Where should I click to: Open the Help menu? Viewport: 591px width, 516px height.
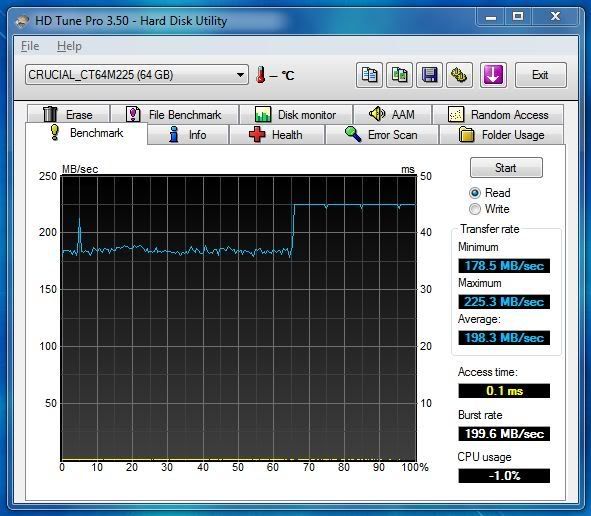pyautogui.click(x=69, y=46)
